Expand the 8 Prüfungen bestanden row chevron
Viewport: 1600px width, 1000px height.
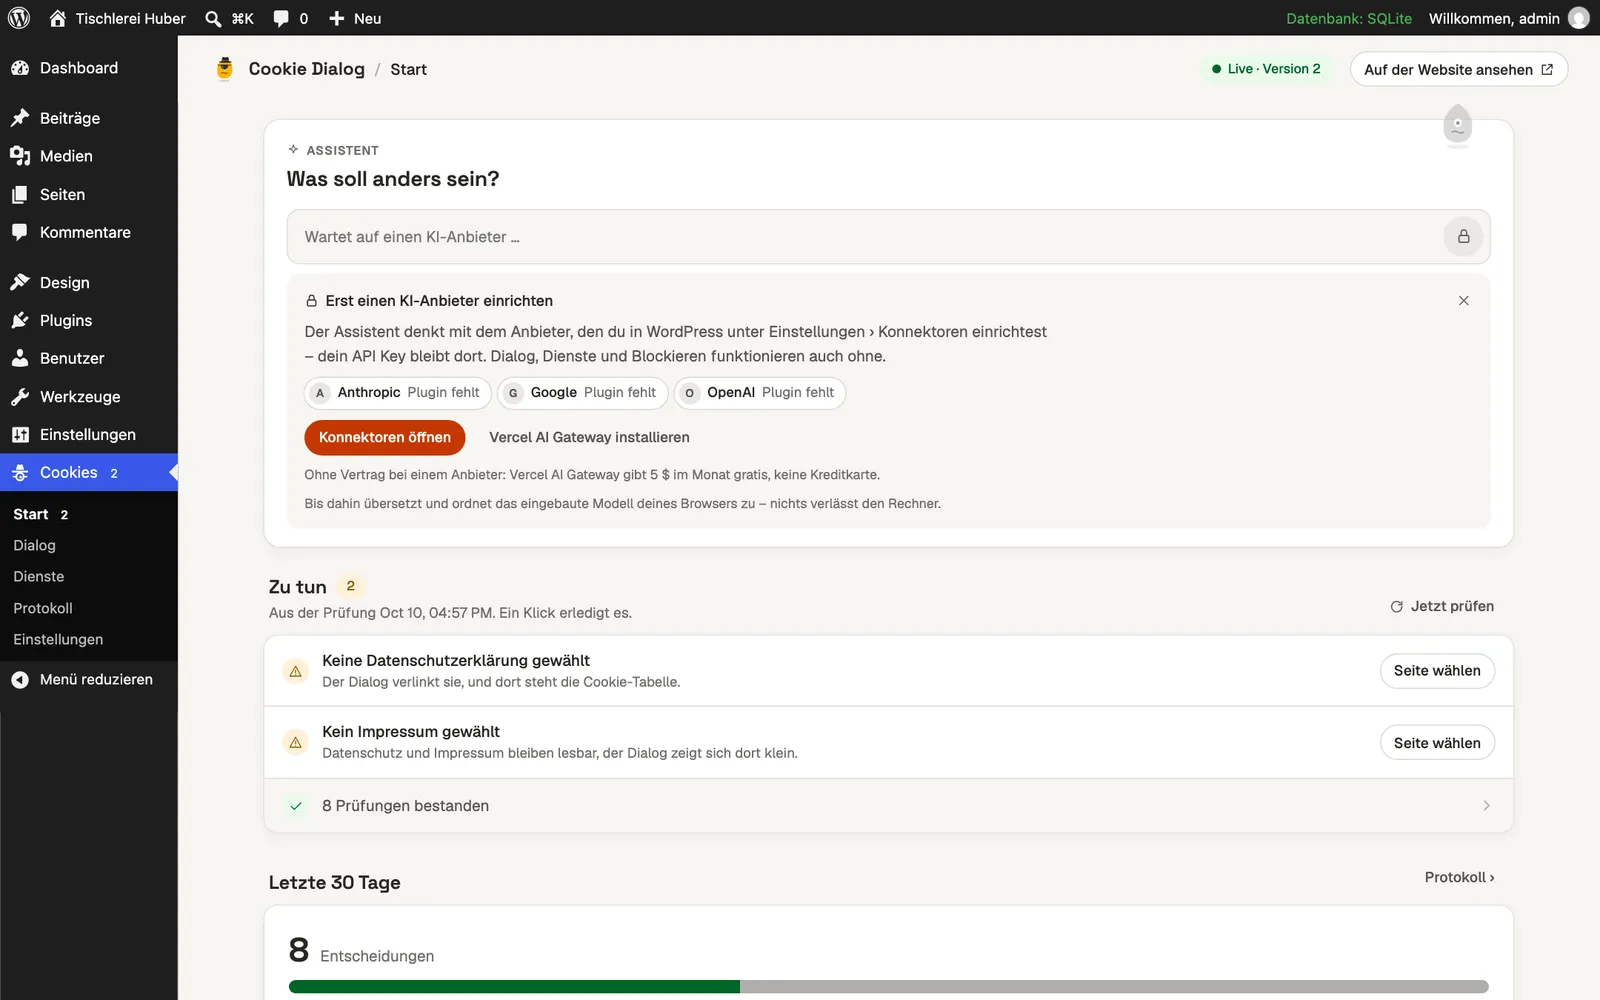click(x=1486, y=806)
